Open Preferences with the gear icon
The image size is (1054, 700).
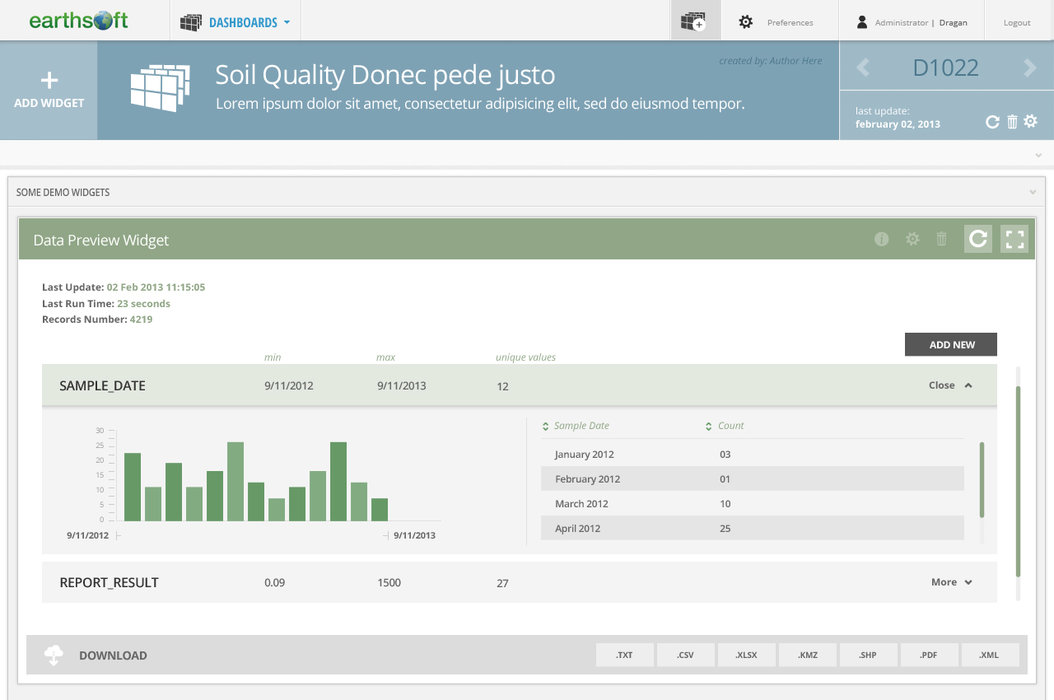tap(746, 22)
